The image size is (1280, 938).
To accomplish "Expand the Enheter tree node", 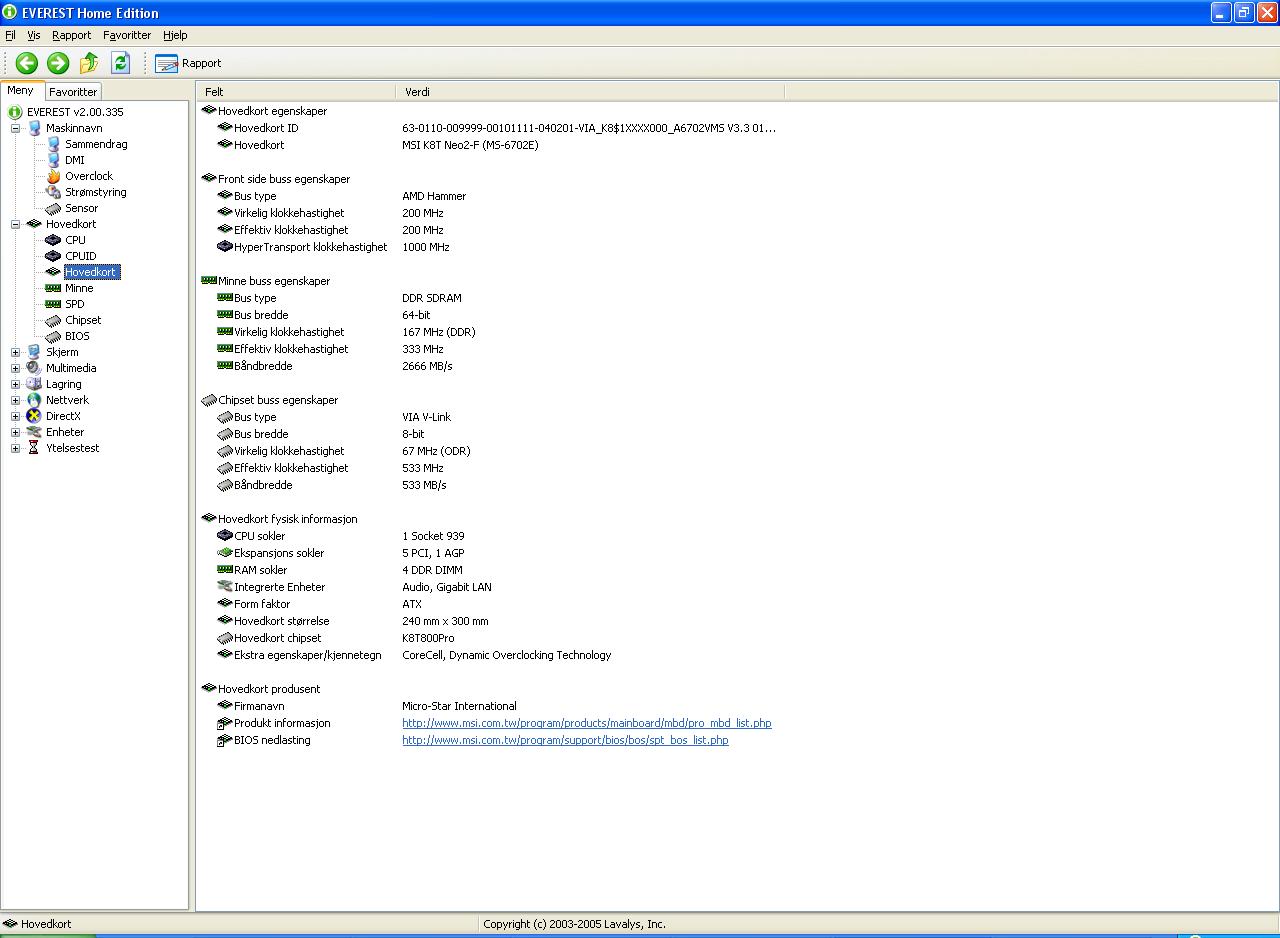I will 15,432.
